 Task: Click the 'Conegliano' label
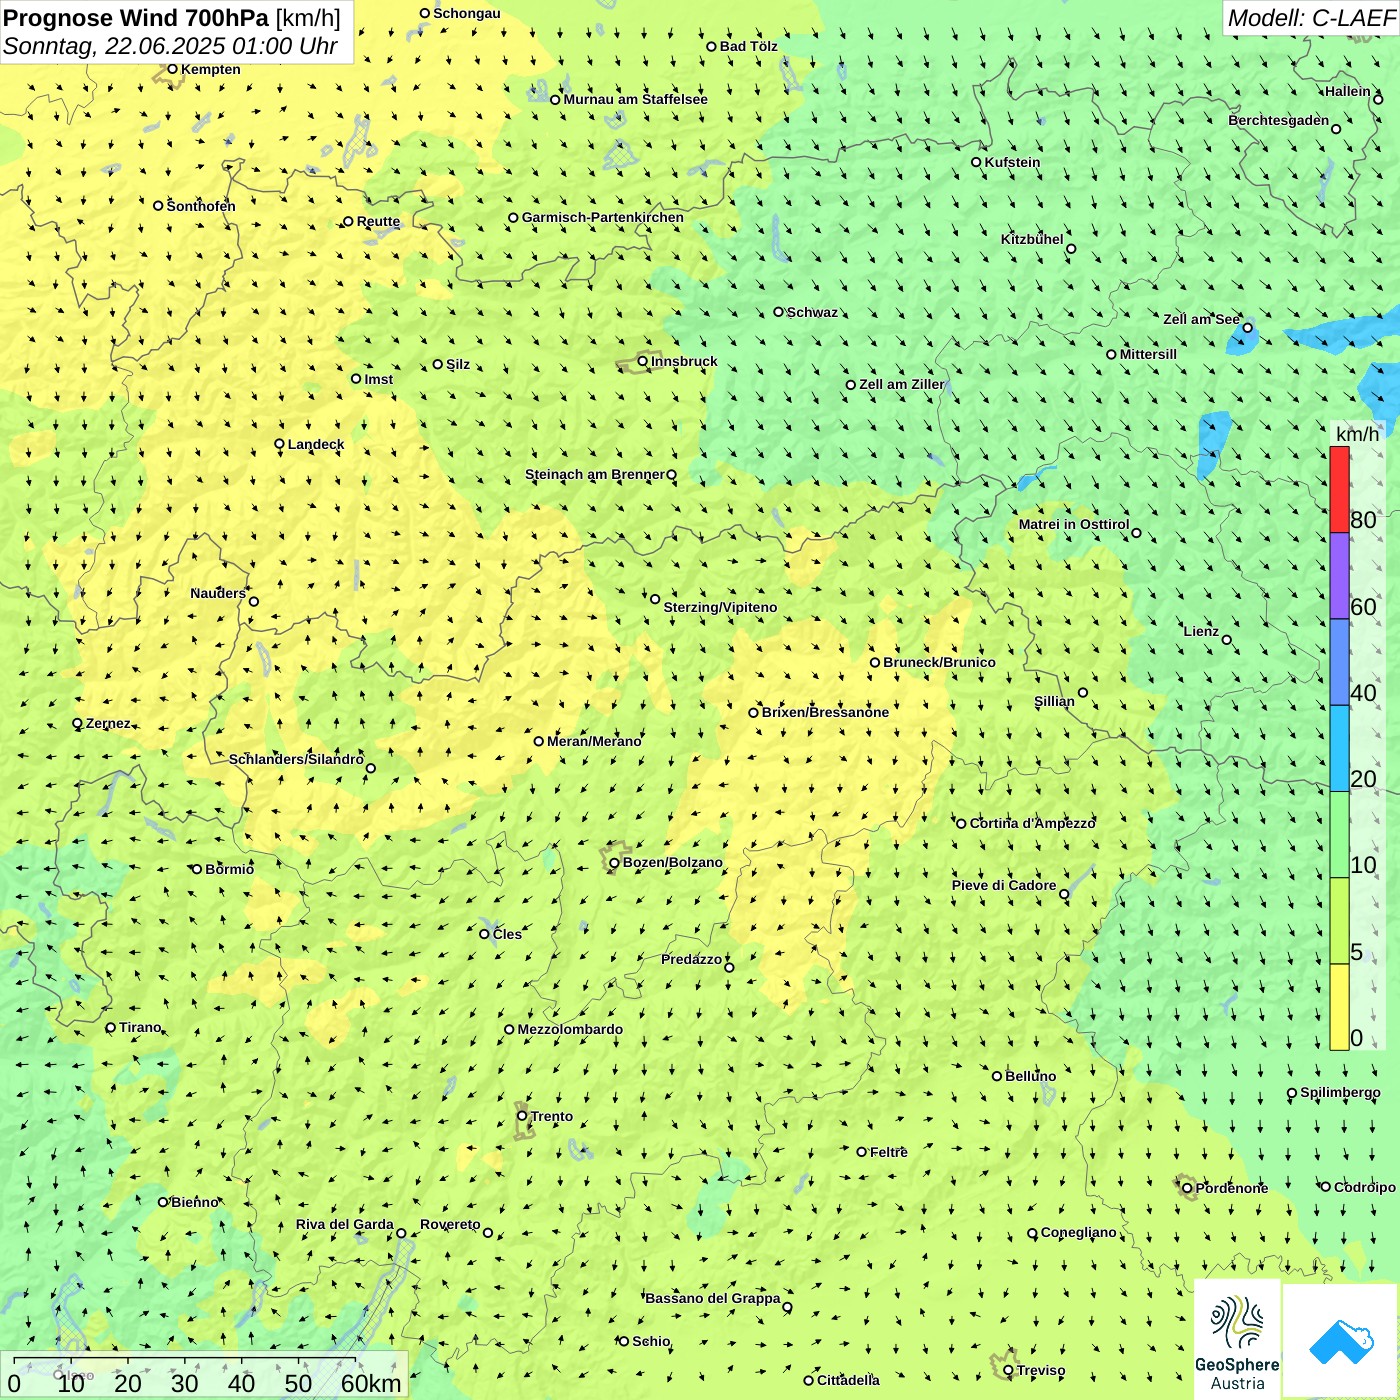pos(1079,1232)
